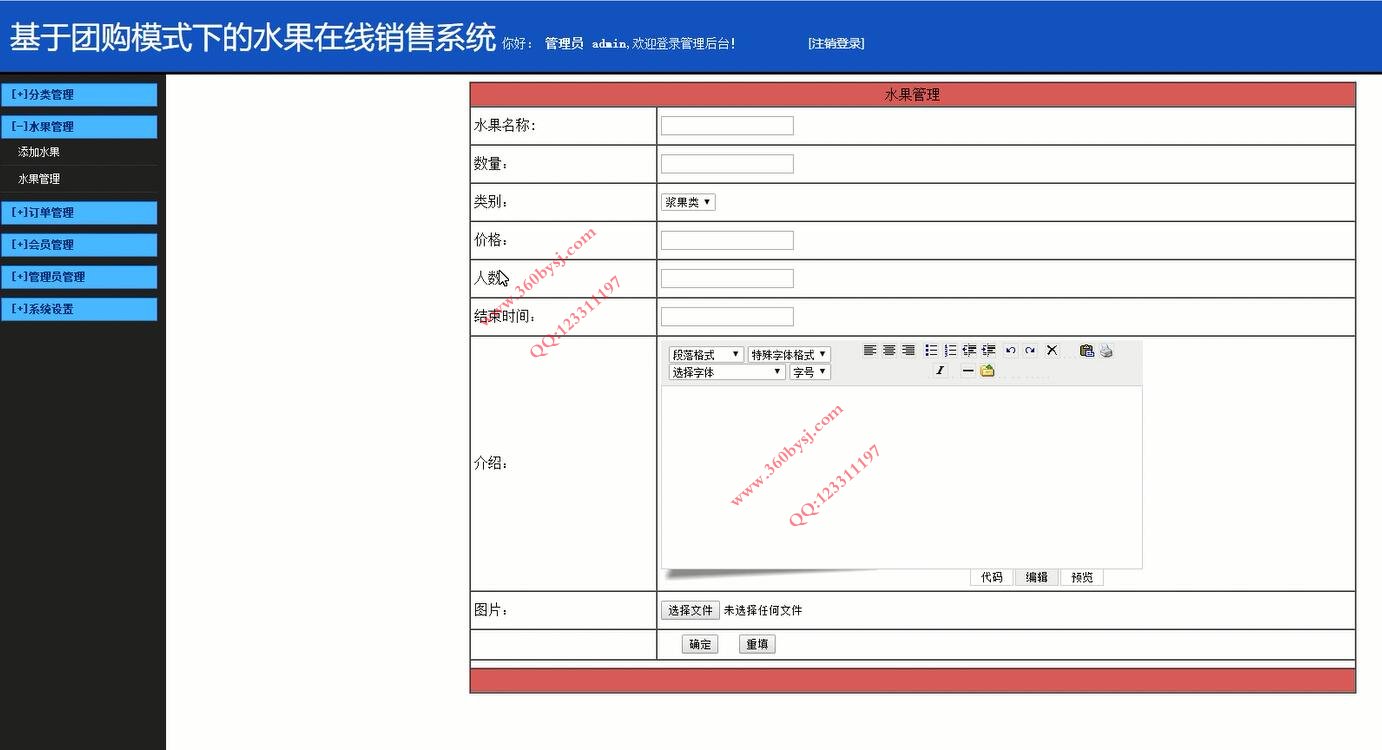Collapse the 水果管理 sidebar section
The height and width of the screenshot is (750, 1382).
tap(79, 127)
